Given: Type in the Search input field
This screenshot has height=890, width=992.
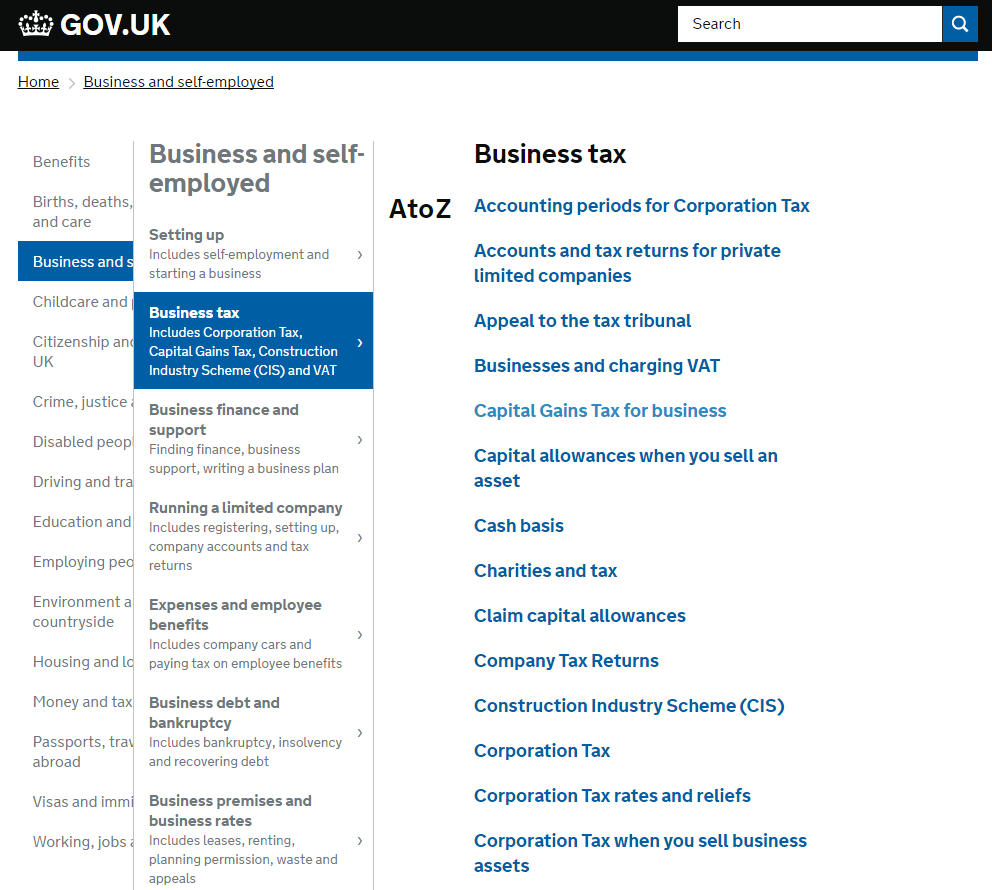Looking at the screenshot, I should [x=808, y=24].
